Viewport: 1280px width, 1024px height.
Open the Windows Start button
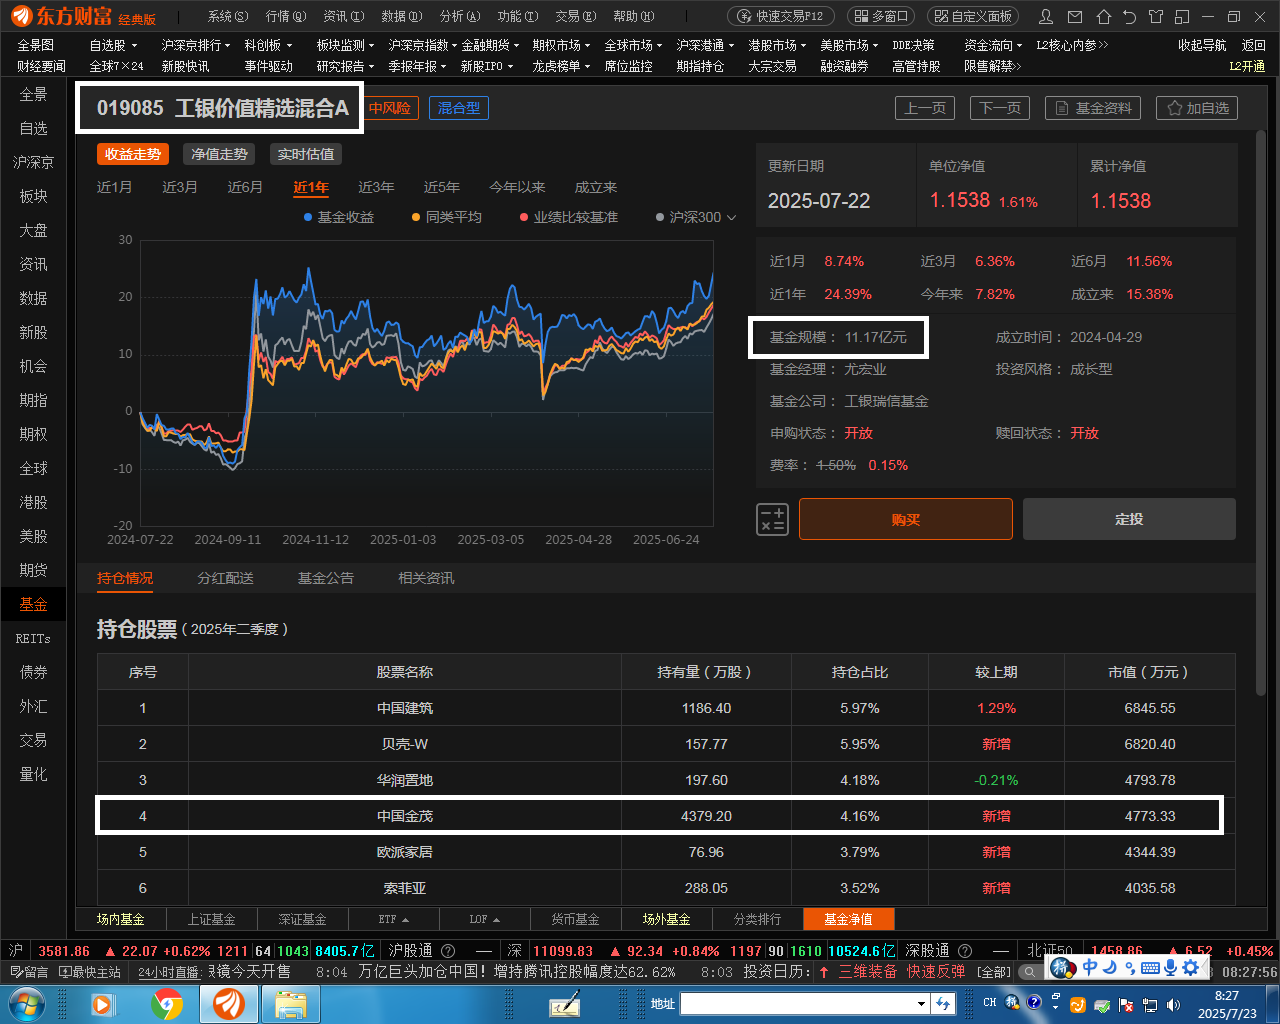tap(27, 1003)
